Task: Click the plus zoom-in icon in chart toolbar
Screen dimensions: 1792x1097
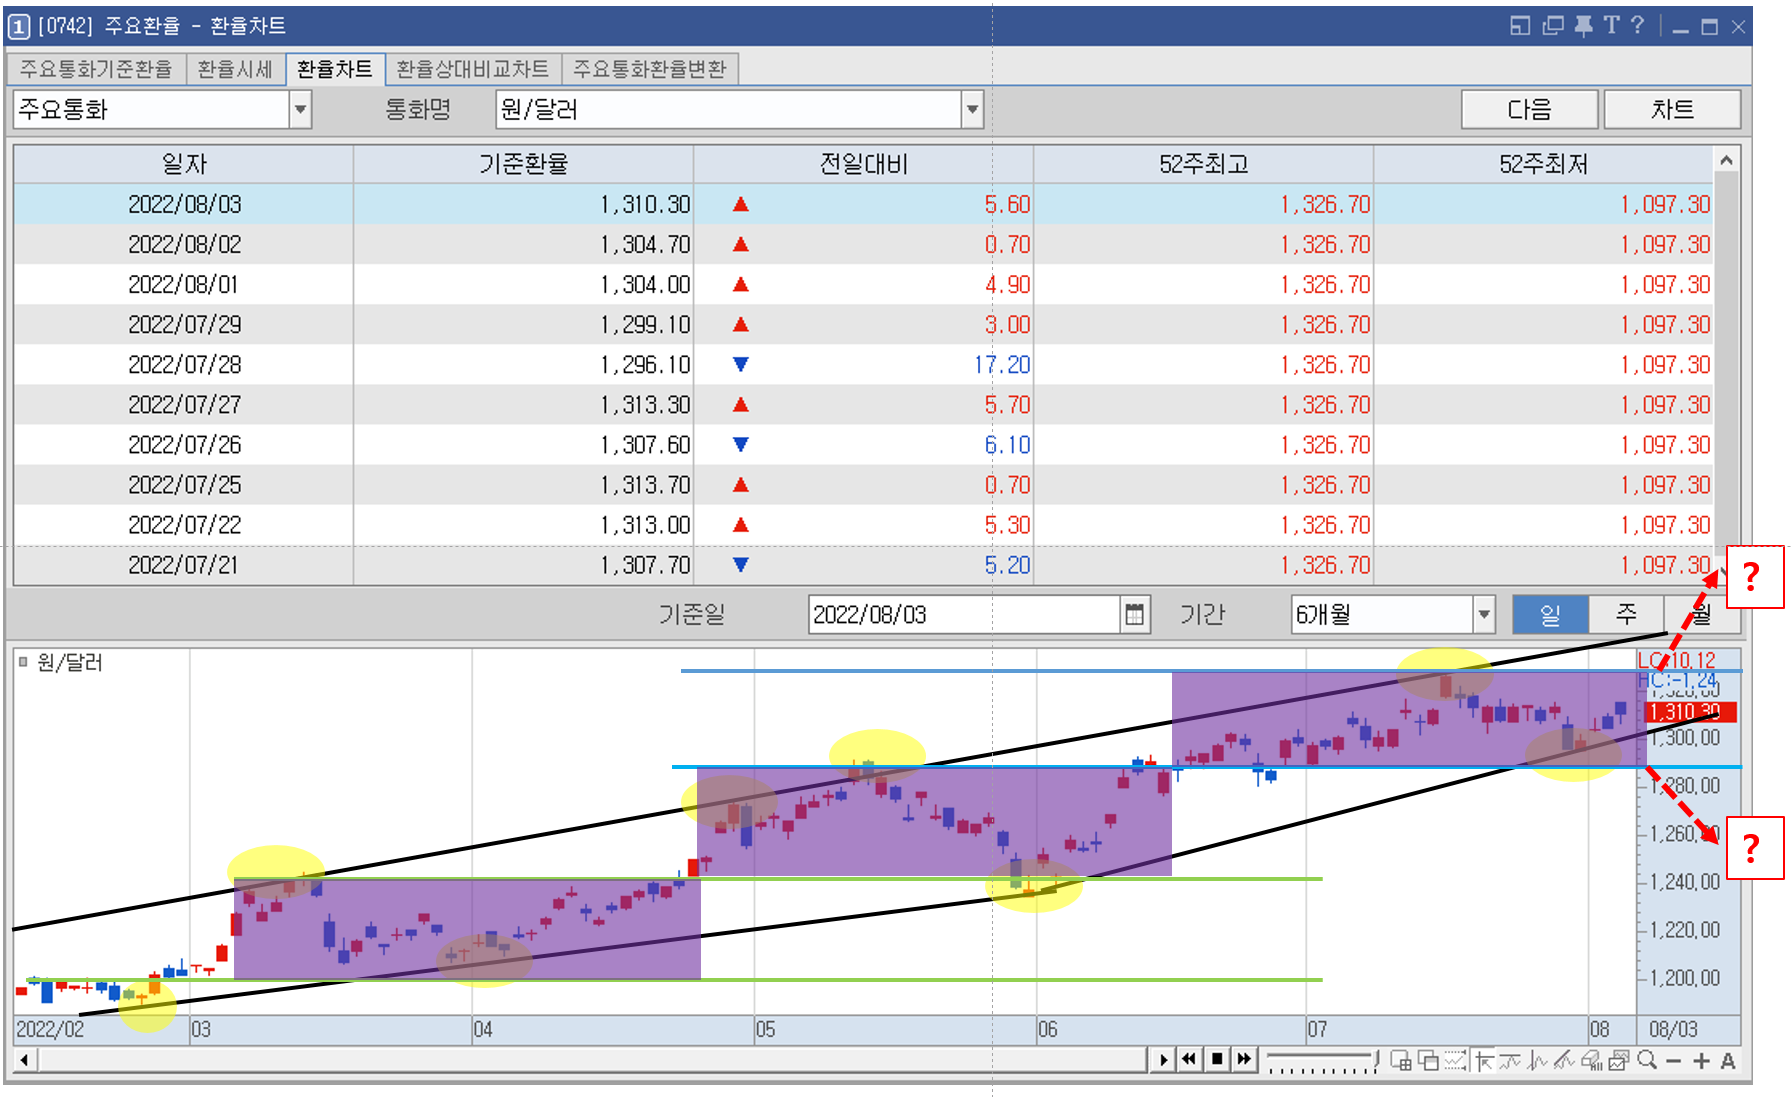Action: point(1701,1061)
